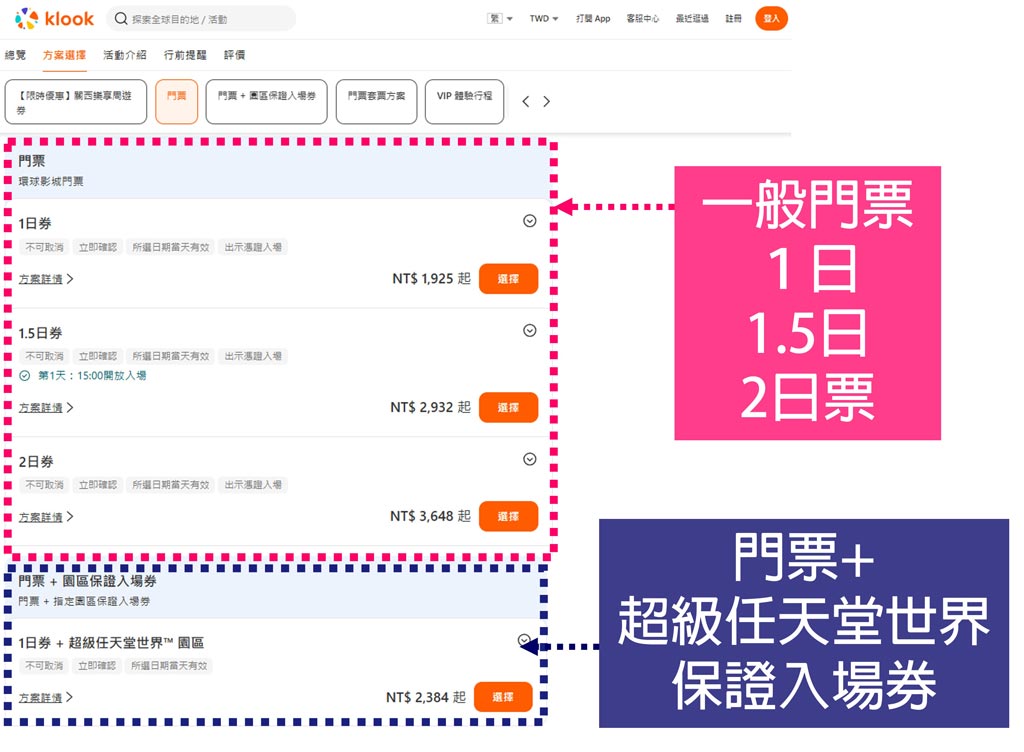Click 選擇 for the NT$ 3,648 ticket
The width and height of the screenshot is (1024, 752).
pyautogui.click(x=508, y=516)
